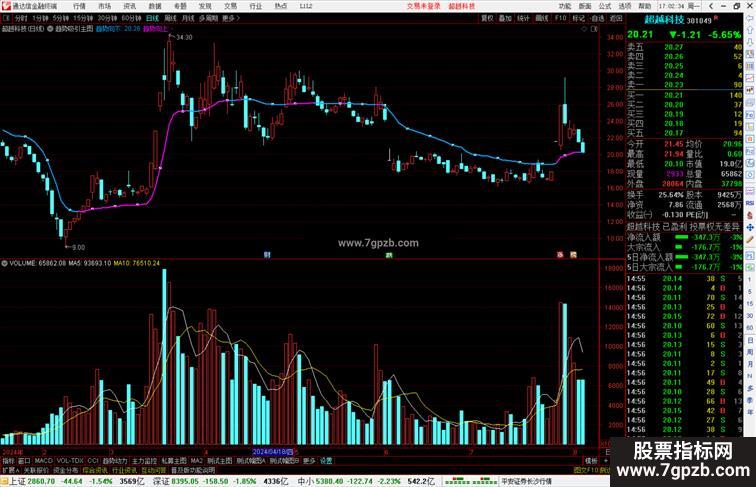Select the 月线 monthly period
This screenshot has width=756, height=487.
coord(188,18)
